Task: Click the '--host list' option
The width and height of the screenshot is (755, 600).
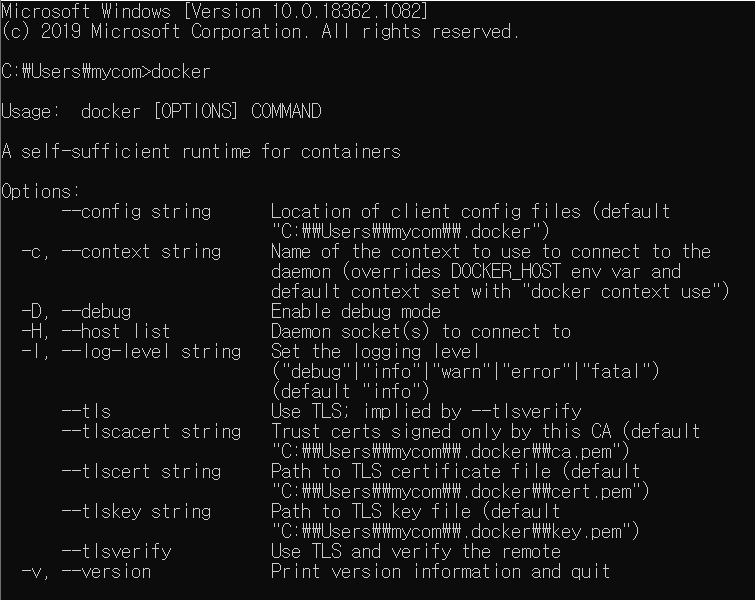Action: click(116, 331)
